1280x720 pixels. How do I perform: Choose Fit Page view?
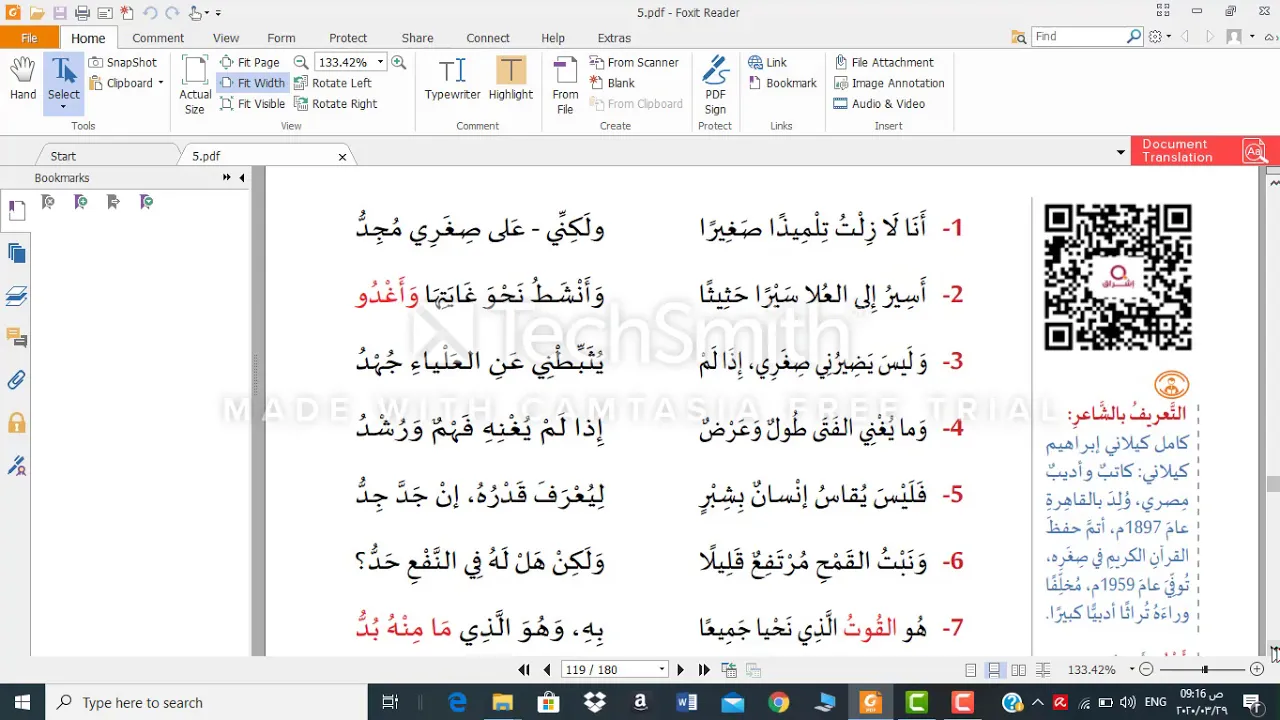point(250,62)
